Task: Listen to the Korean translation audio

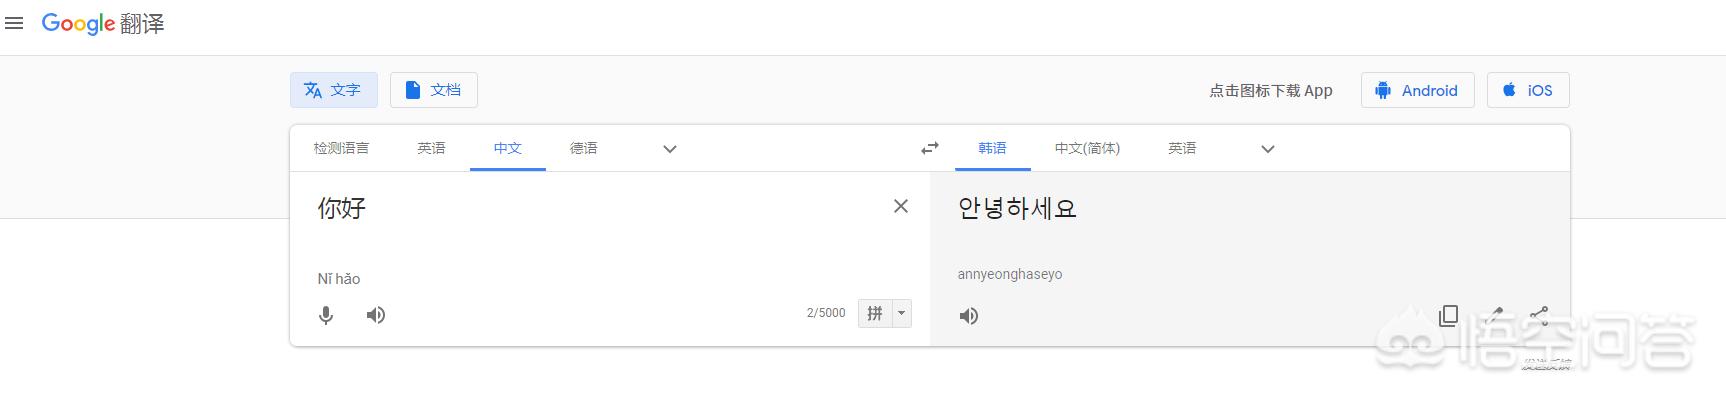Action: tap(969, 316)
